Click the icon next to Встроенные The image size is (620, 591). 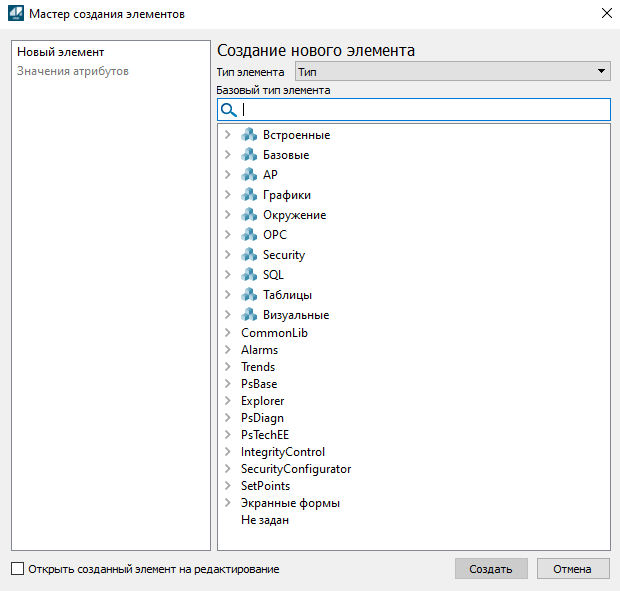(249, 135)
